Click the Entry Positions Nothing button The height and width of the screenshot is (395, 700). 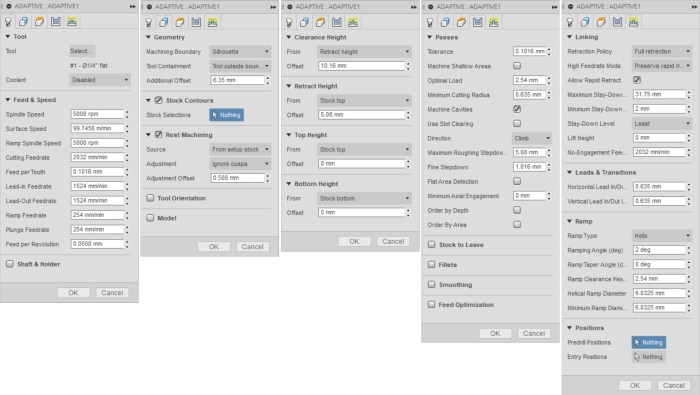click(649, 357)
